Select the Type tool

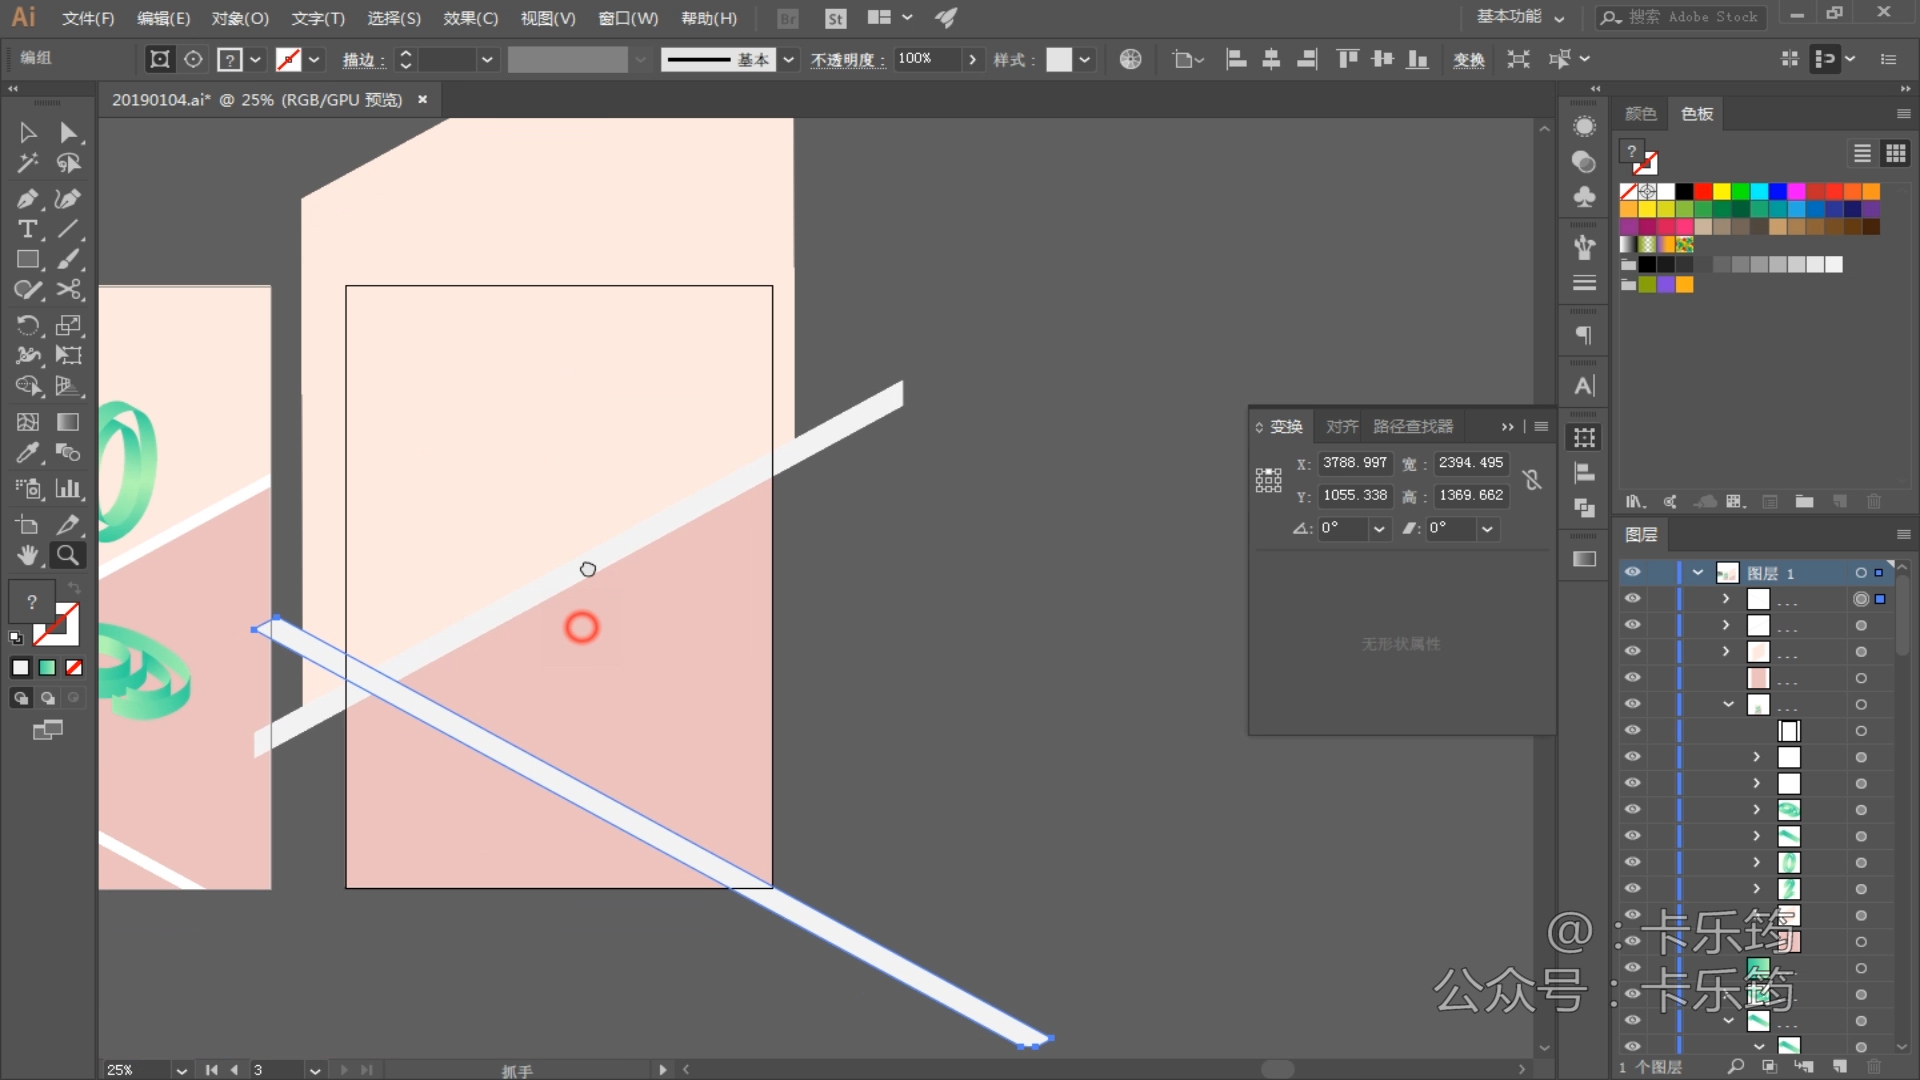(x=27, y=229)
